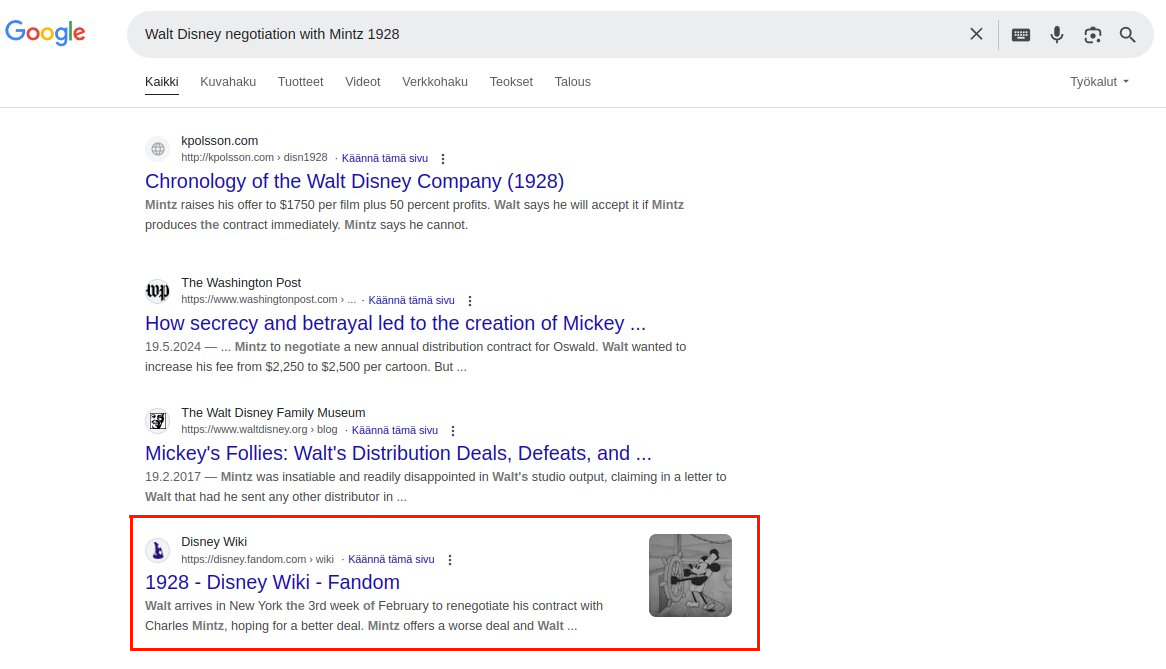Screen dimensions: 1166x669
Task: Switch to the Videot tab
Action: 362,82
